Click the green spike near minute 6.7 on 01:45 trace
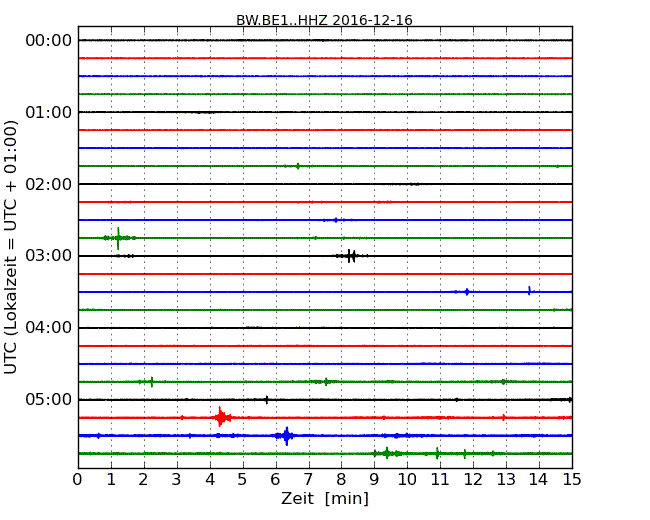The image size is (650, 520). click(298, 166)
